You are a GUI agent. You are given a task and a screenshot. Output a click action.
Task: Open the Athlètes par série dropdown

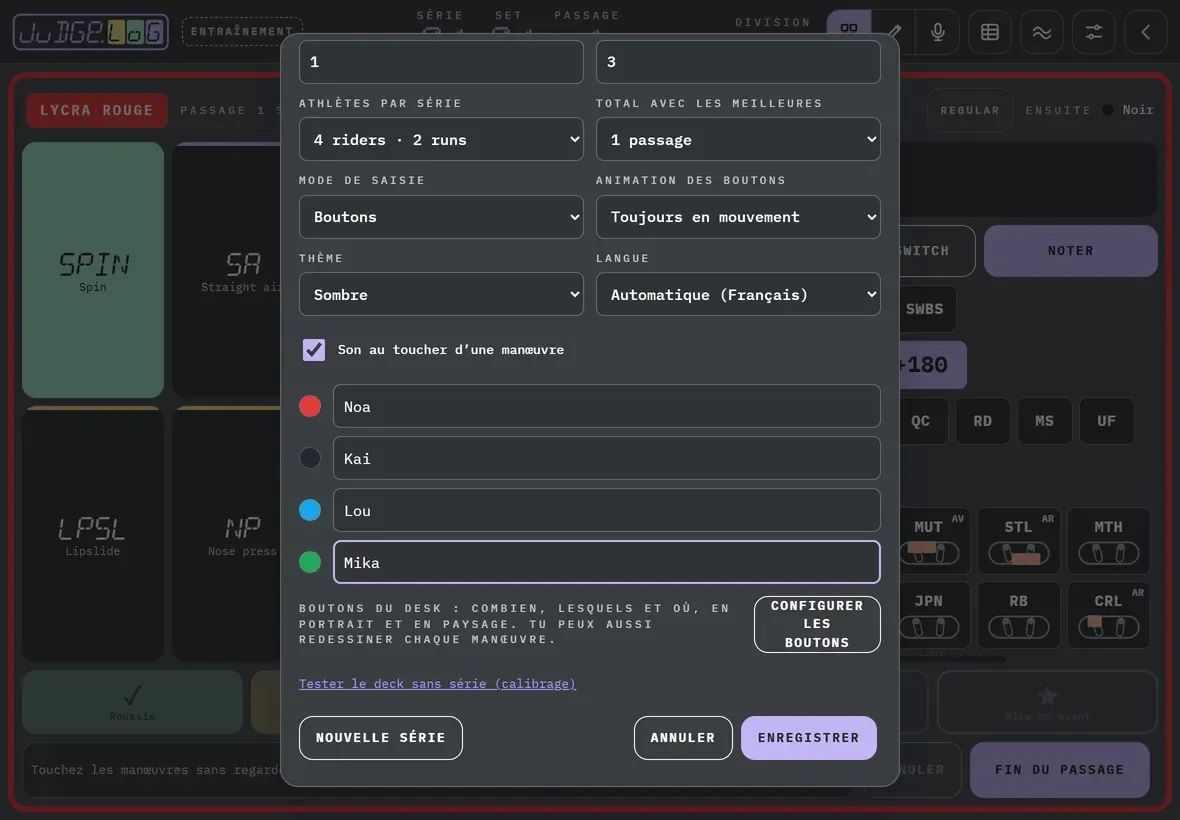[x=441, y=139]
